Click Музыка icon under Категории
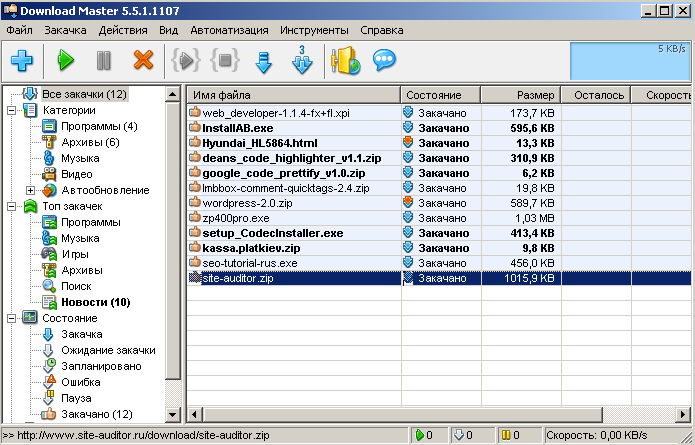695x445 pixels. 49,158
